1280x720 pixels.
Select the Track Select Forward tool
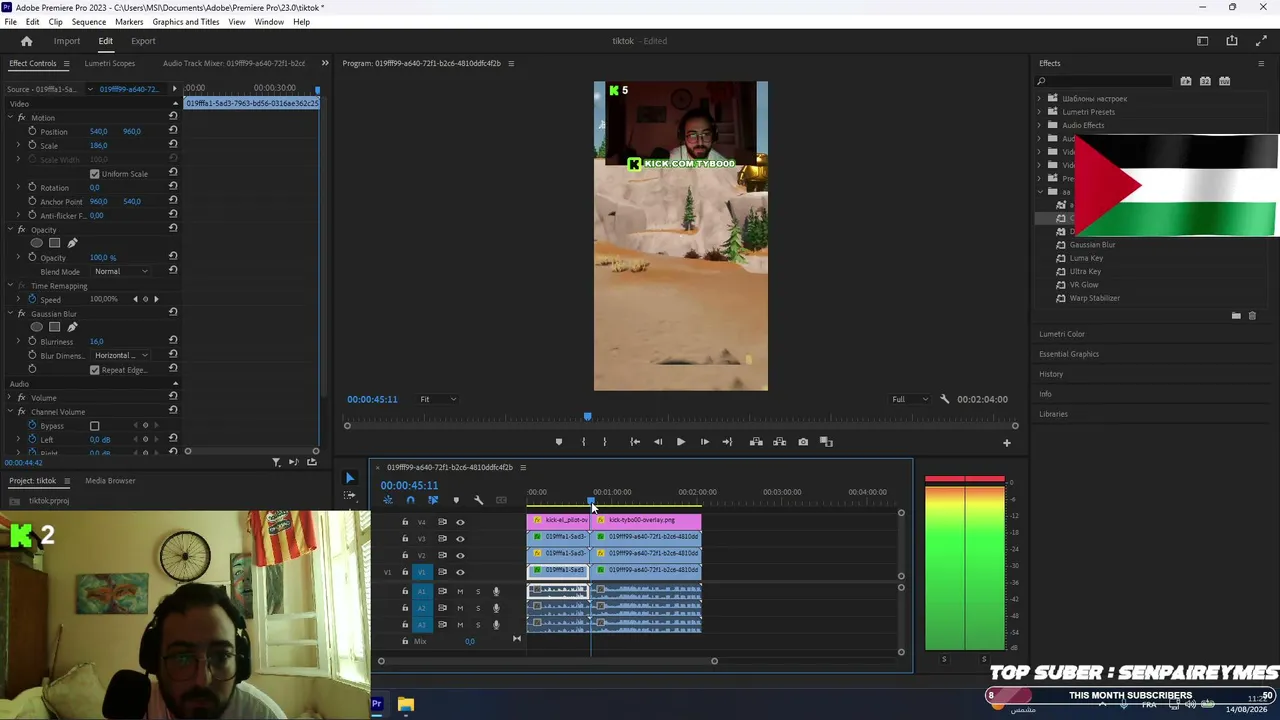coord(350,495)
